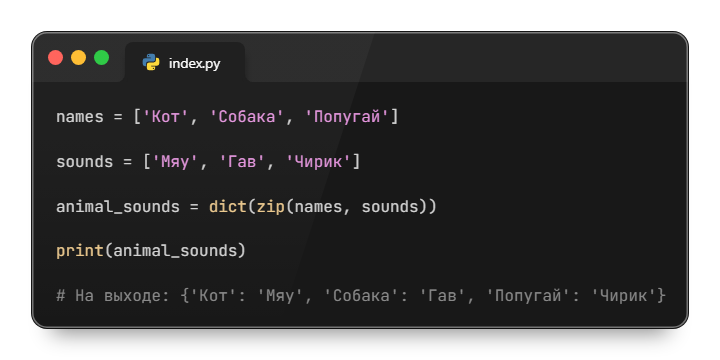Click the dict function keyword

[228, 207]
